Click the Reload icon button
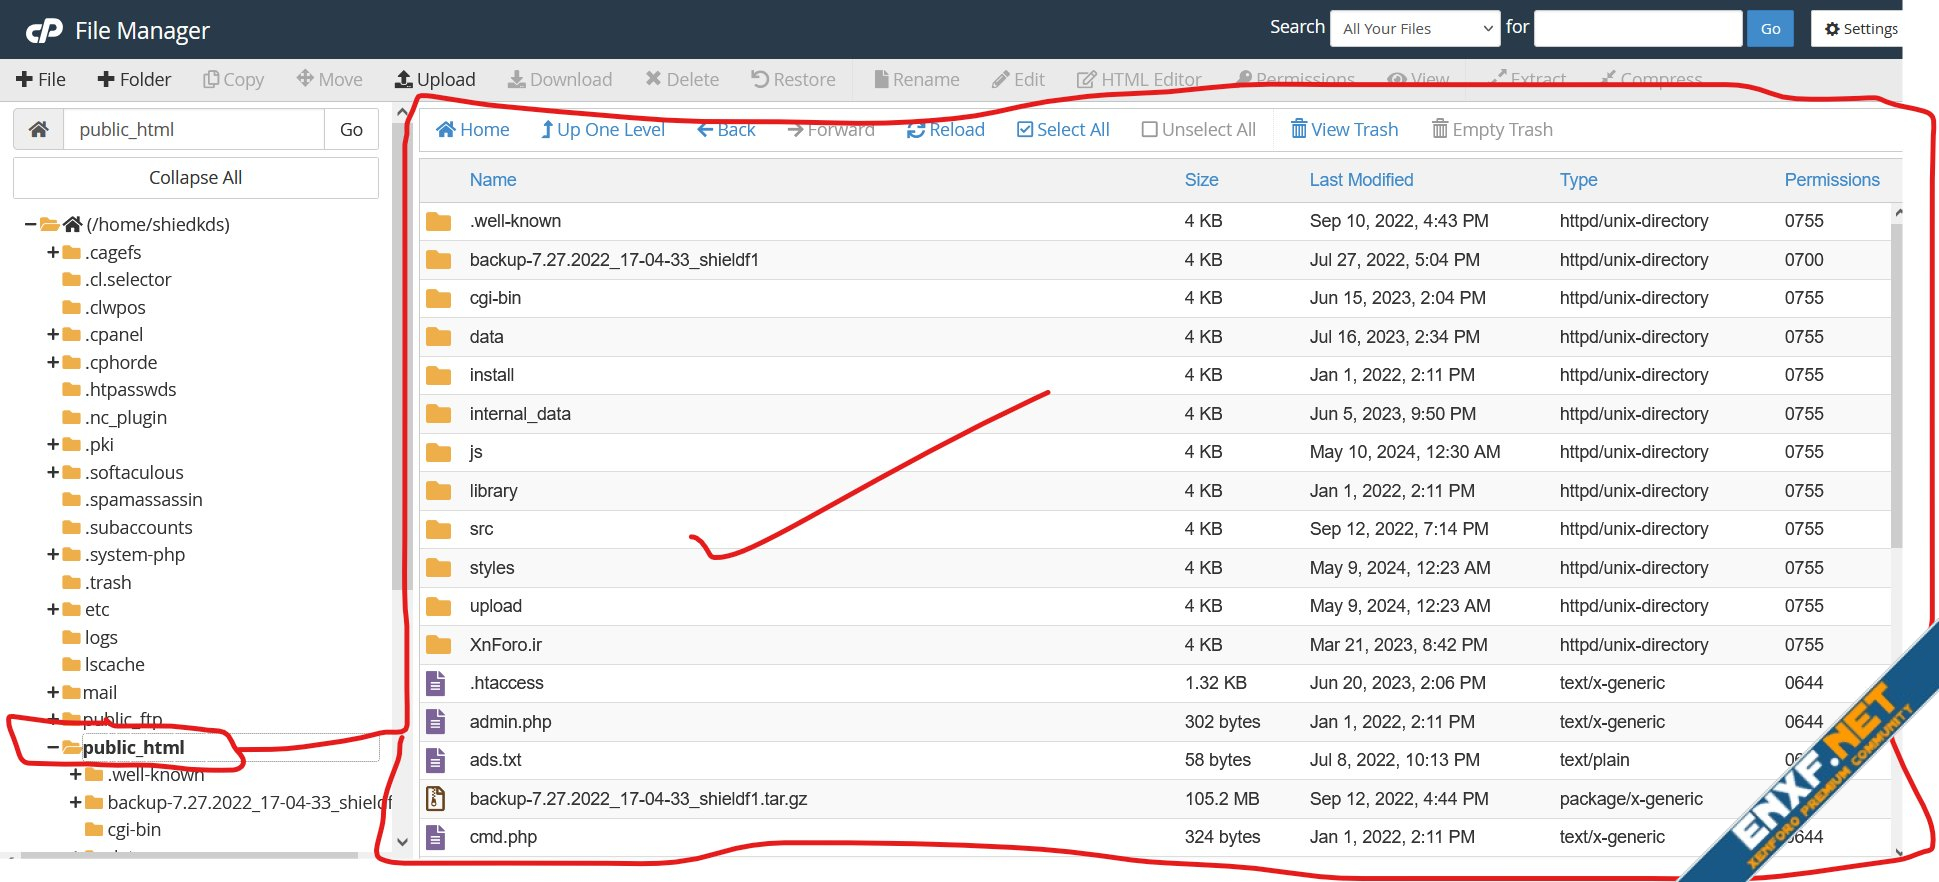 coord(915,130)
